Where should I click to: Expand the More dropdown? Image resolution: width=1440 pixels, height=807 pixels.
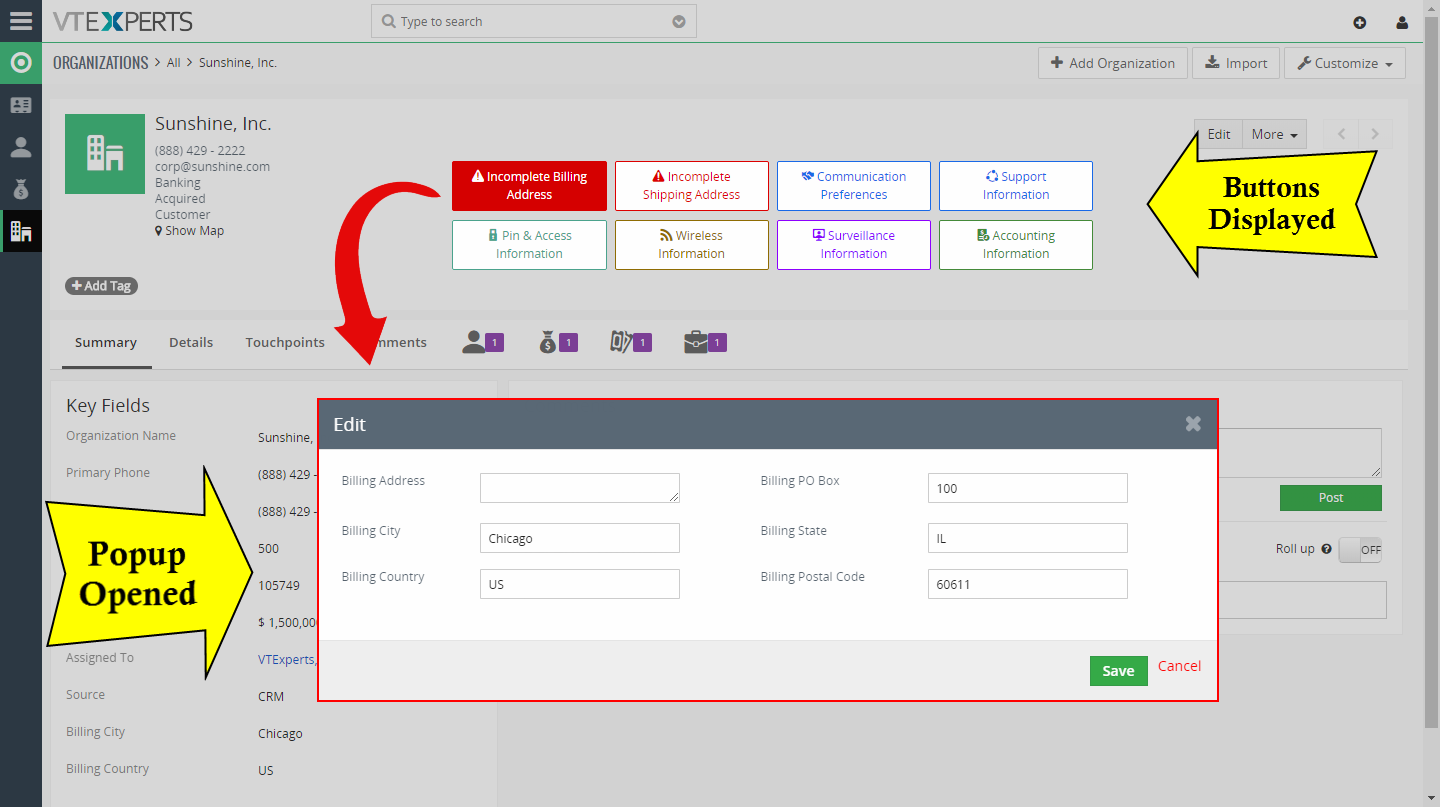tap(1274, 134)
